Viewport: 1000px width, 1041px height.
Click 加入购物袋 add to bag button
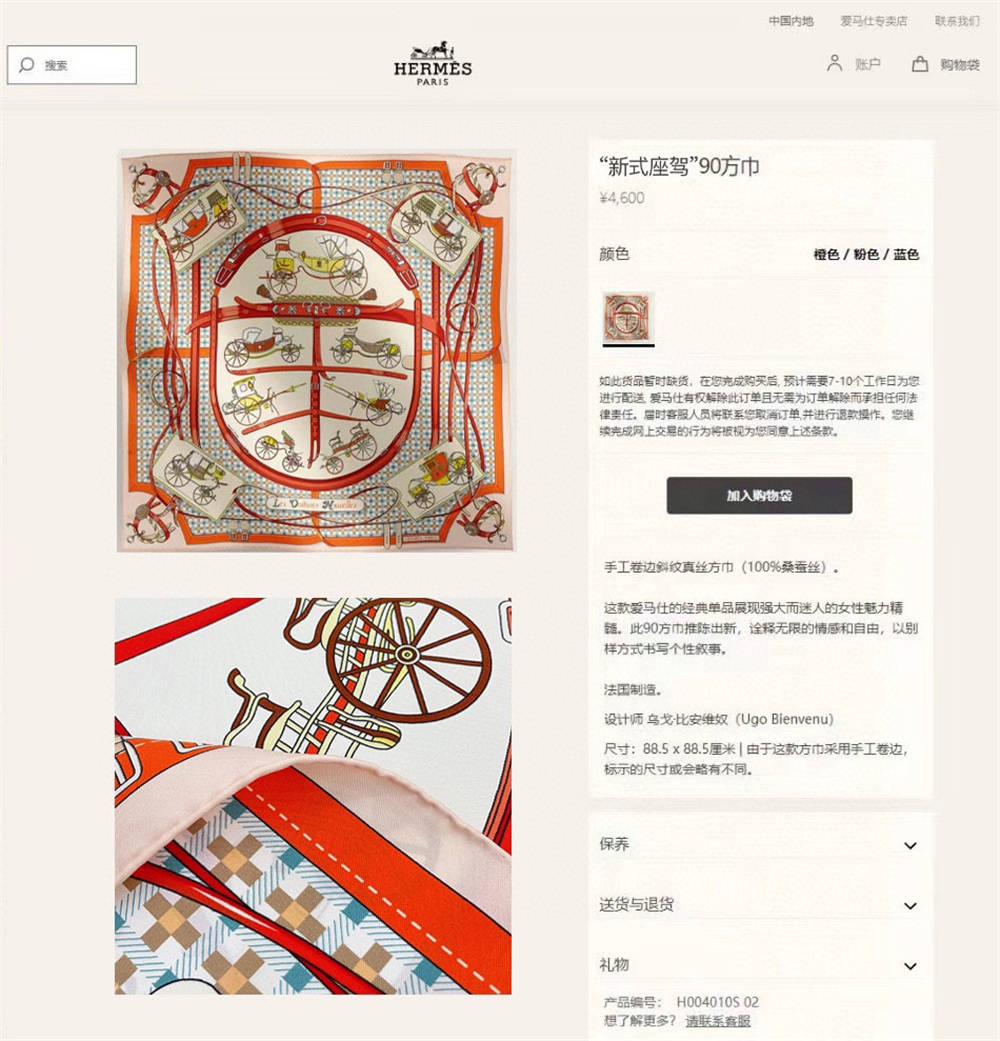coord(759,495)
